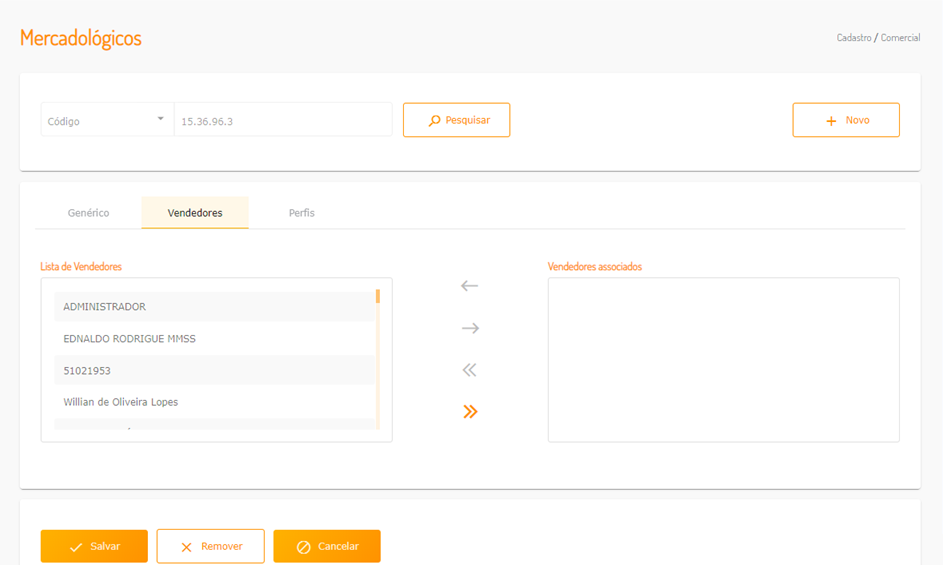Select the 51021953 list entry
This screenshot has width=943, height=565.
click(x=214, y=371)
